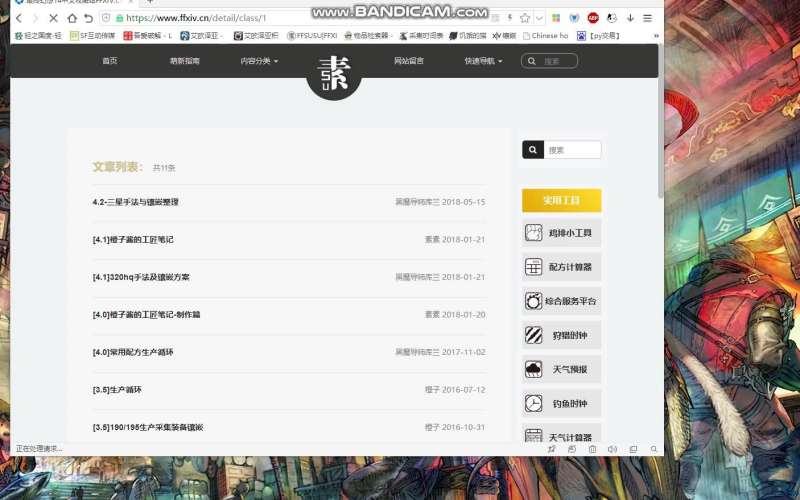The height and width of the screenshot is (500, 800).
Task: Click the pin icon in bottom status bar
Action: (x=552, y=449)
